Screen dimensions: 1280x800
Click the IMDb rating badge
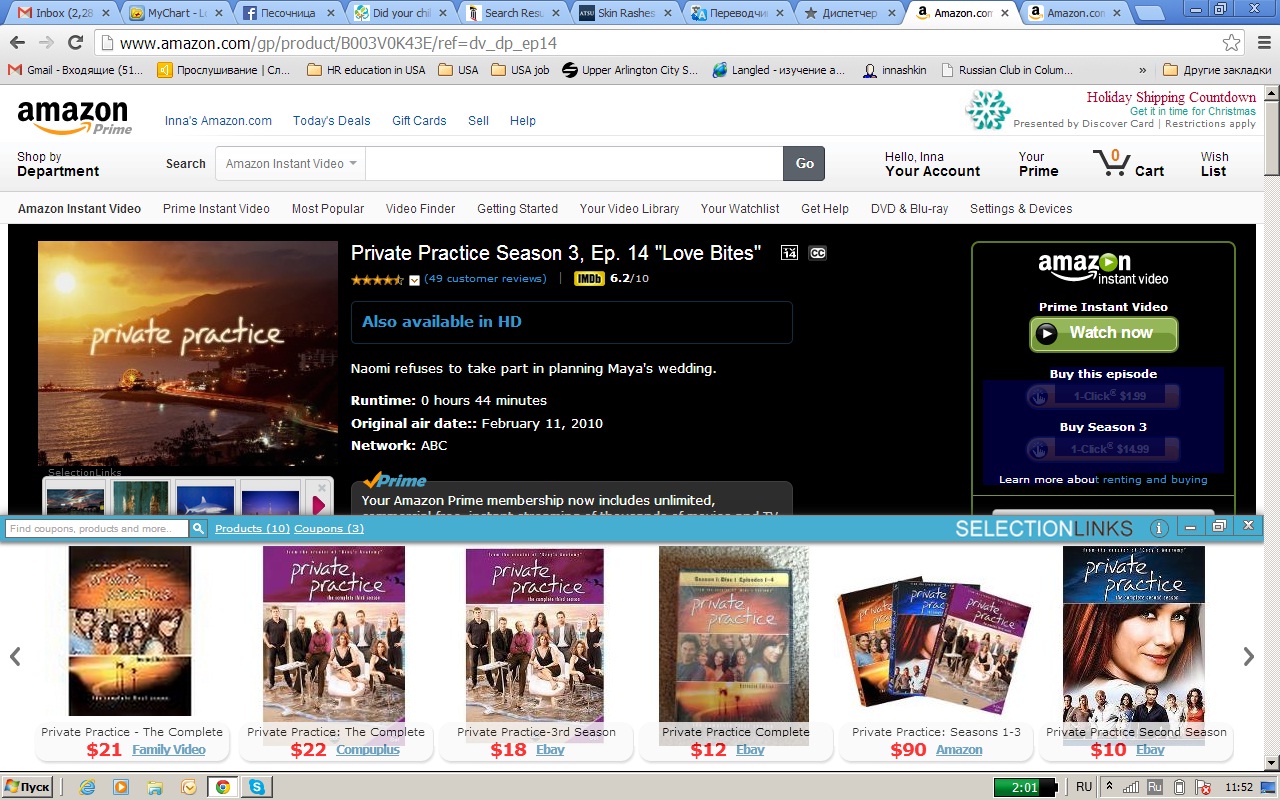point(589,279)
